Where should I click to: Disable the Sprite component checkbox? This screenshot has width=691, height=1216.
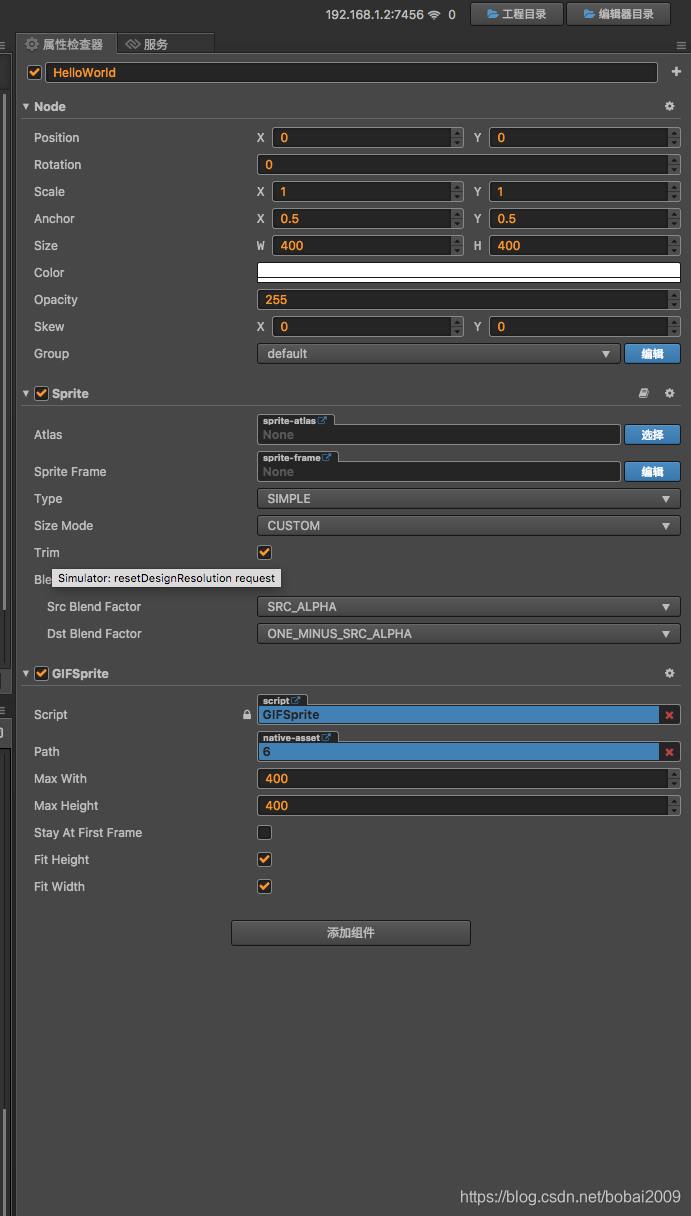point(42,394)
